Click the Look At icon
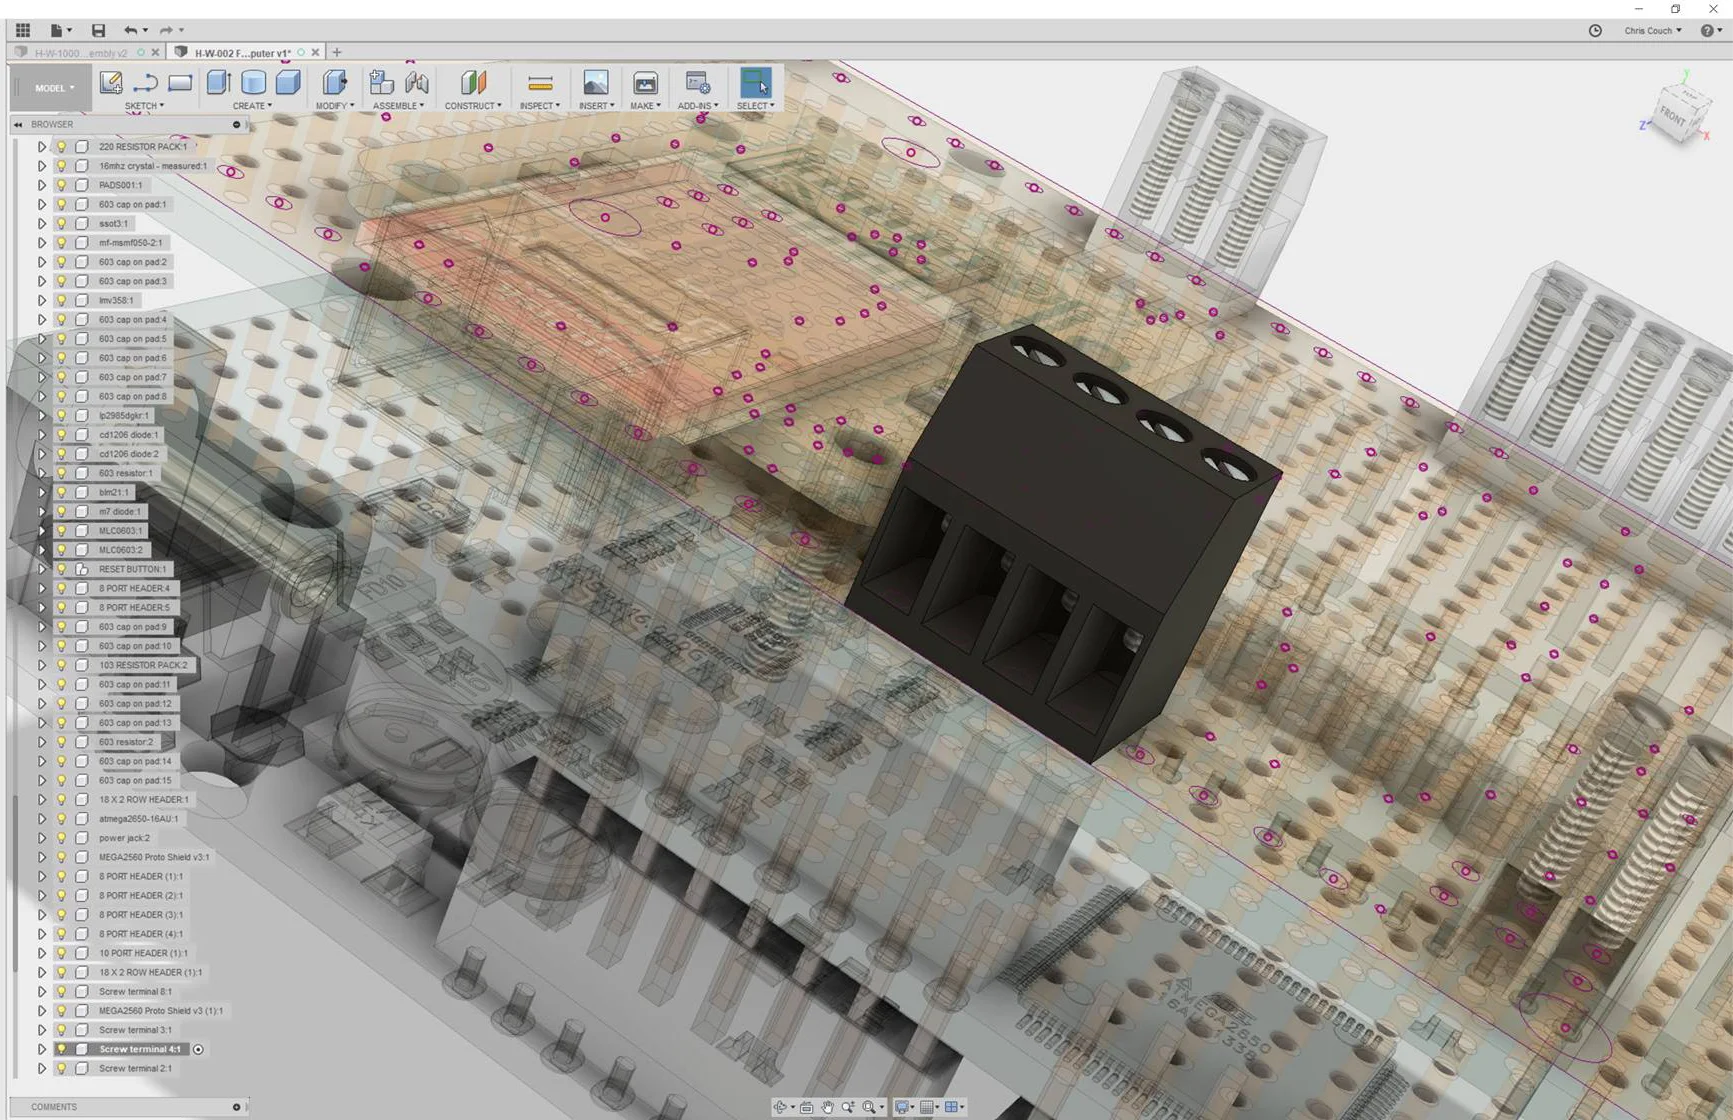This screenshot has height=1120, width=1733. pyautogui.click(x=806, y=1107)
